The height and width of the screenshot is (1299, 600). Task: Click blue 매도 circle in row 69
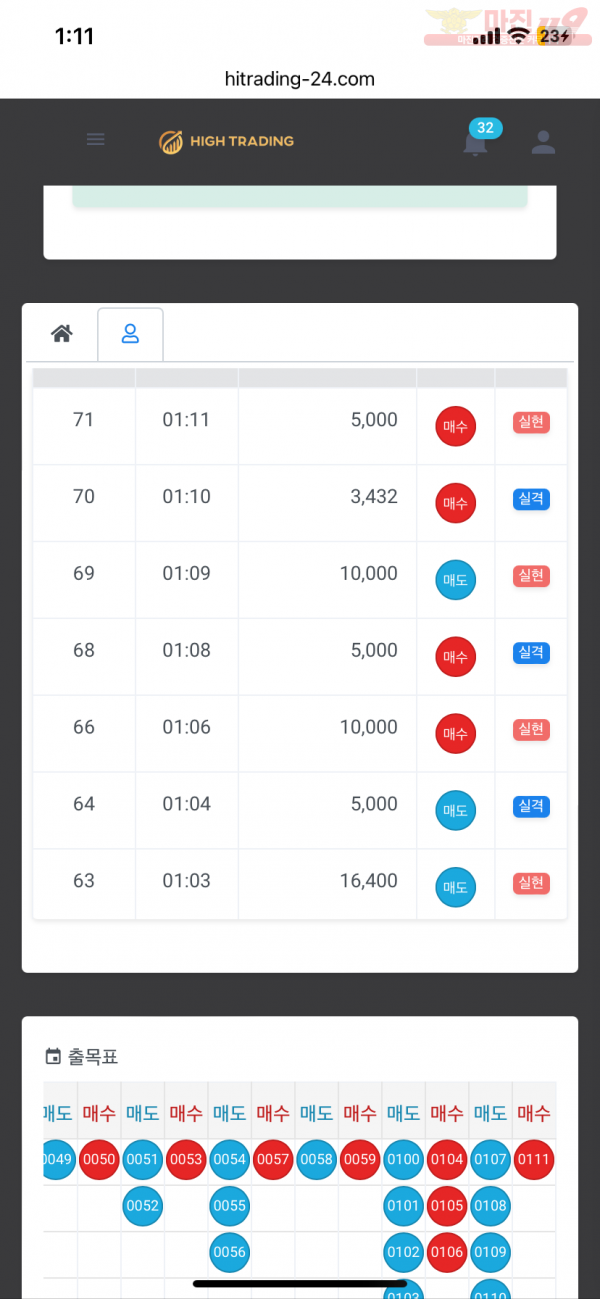[x=455, y=580]
